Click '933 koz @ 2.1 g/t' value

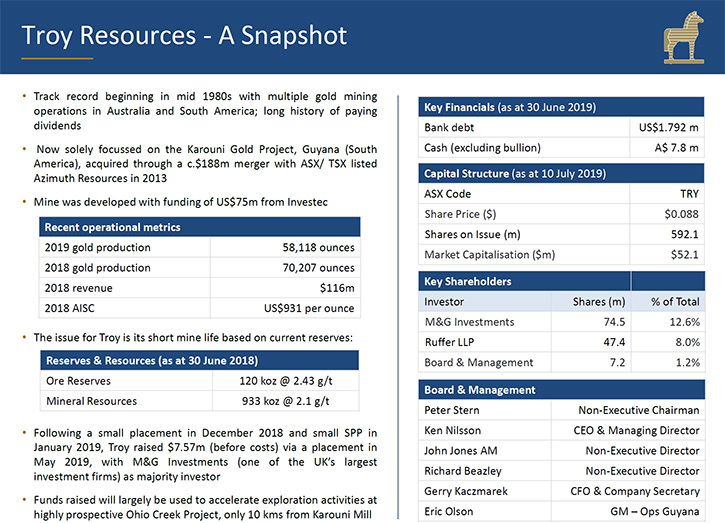tap(286, 401)
